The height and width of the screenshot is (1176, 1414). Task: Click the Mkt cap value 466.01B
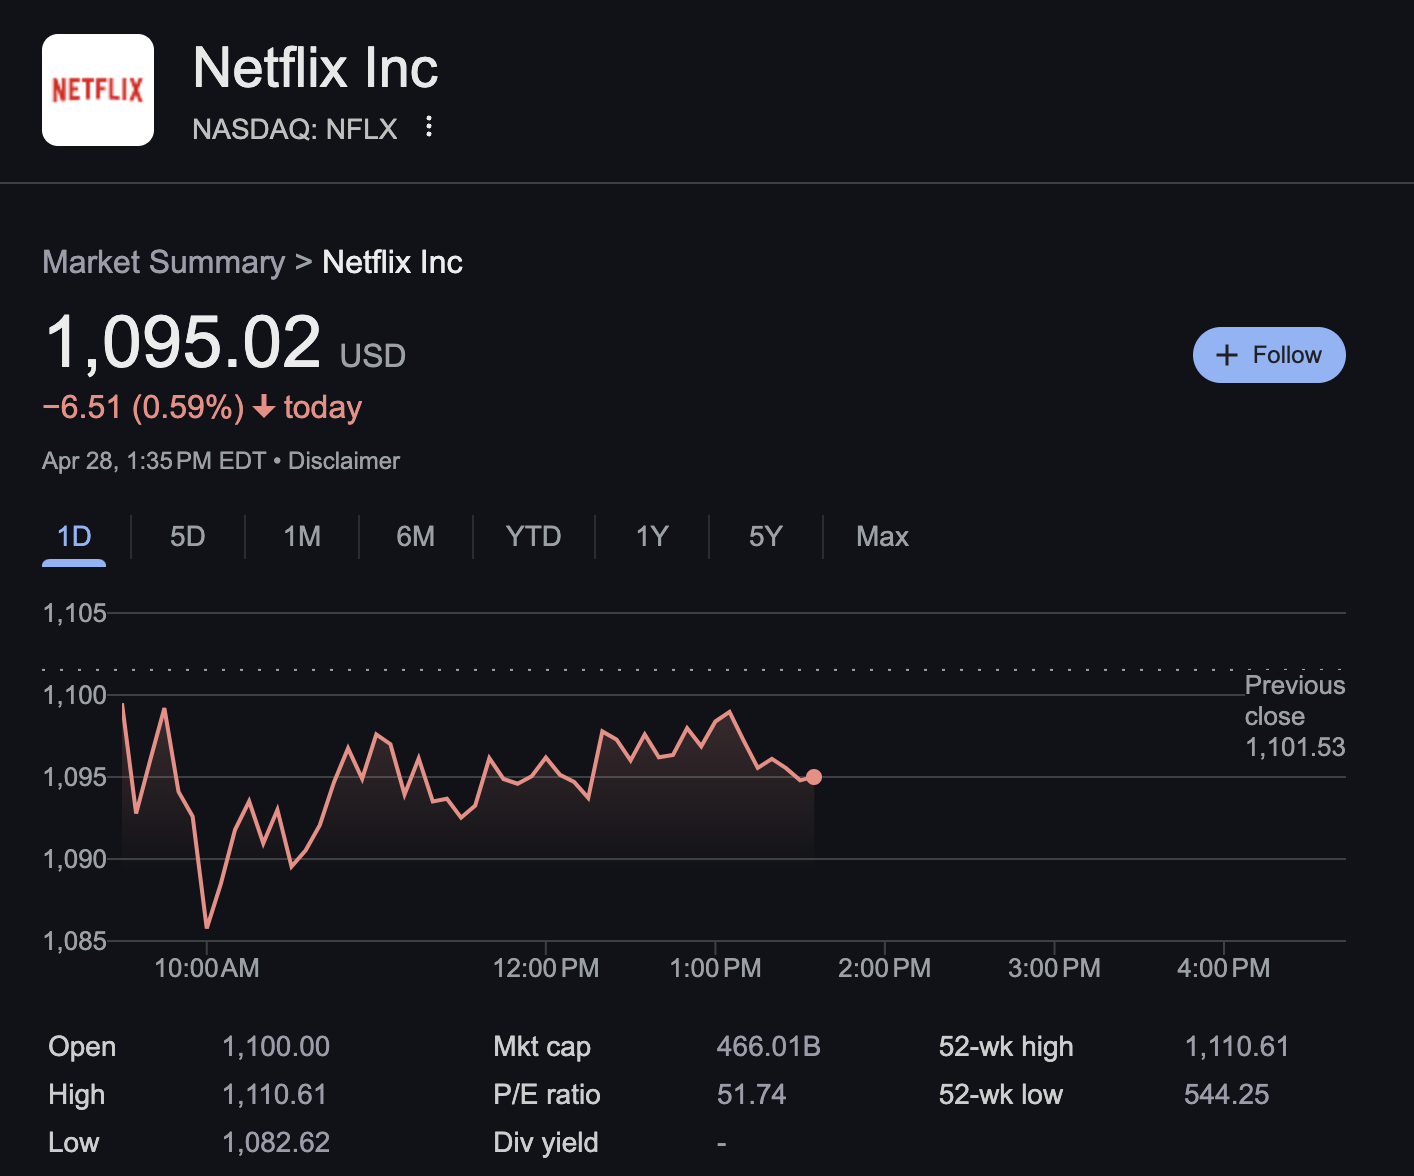(x=769, y=1047)
